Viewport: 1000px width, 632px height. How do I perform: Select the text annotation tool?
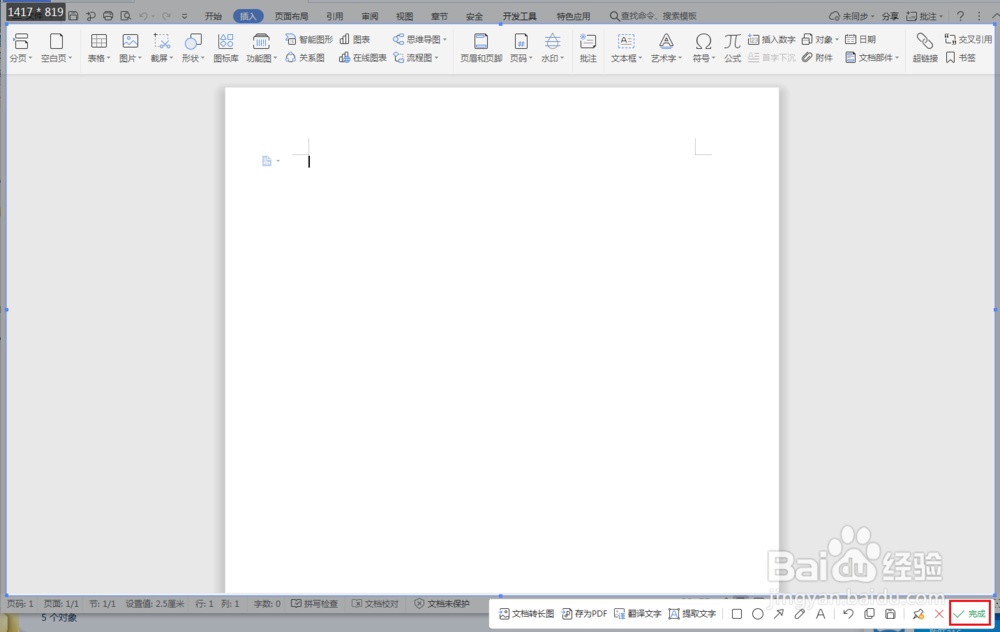coord(821,614)
